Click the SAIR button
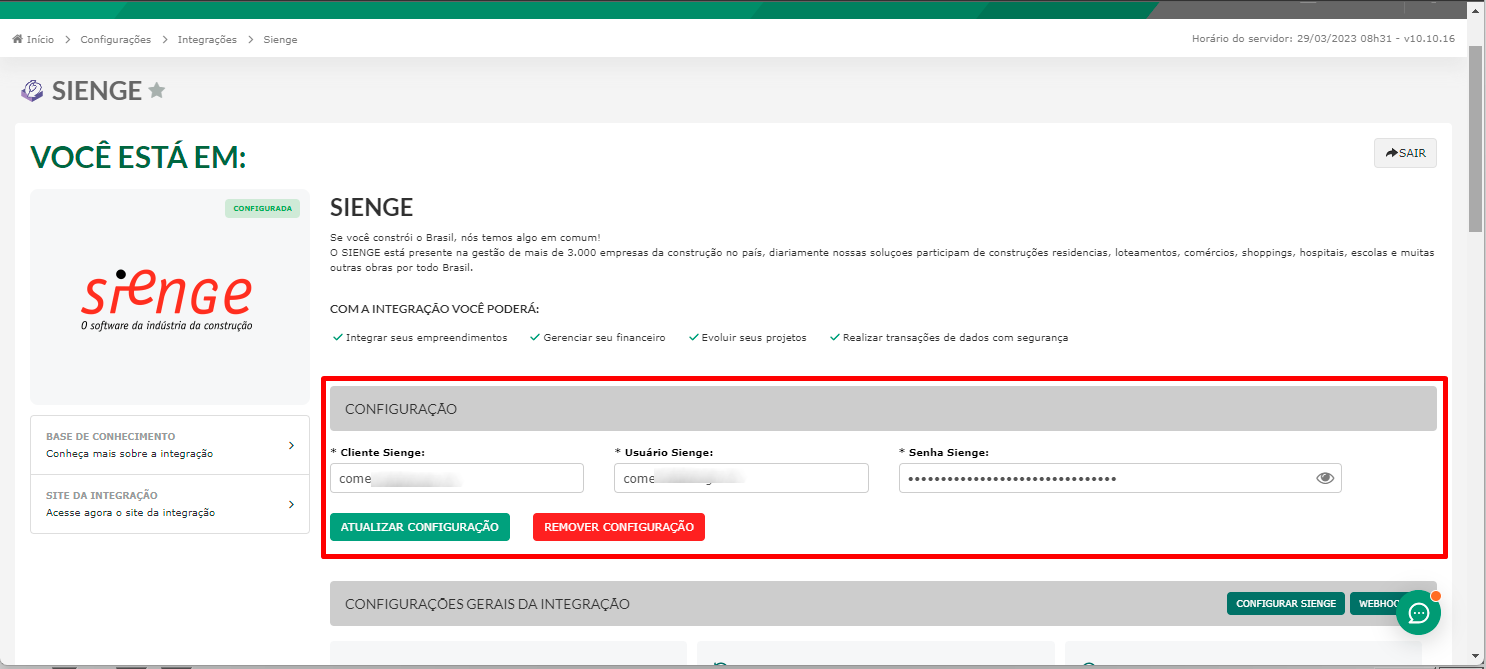This screenshot has width=1486, height=669. point(1405,153)
